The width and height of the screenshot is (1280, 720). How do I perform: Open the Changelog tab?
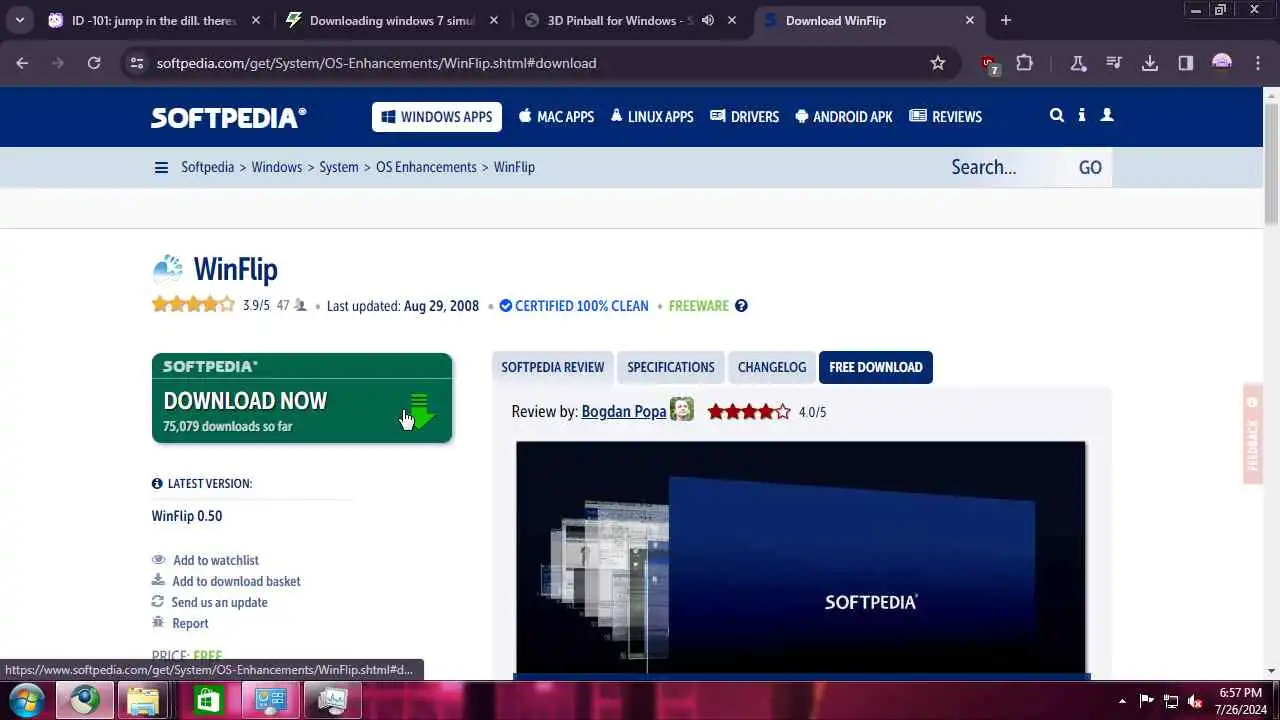point(772,367)
